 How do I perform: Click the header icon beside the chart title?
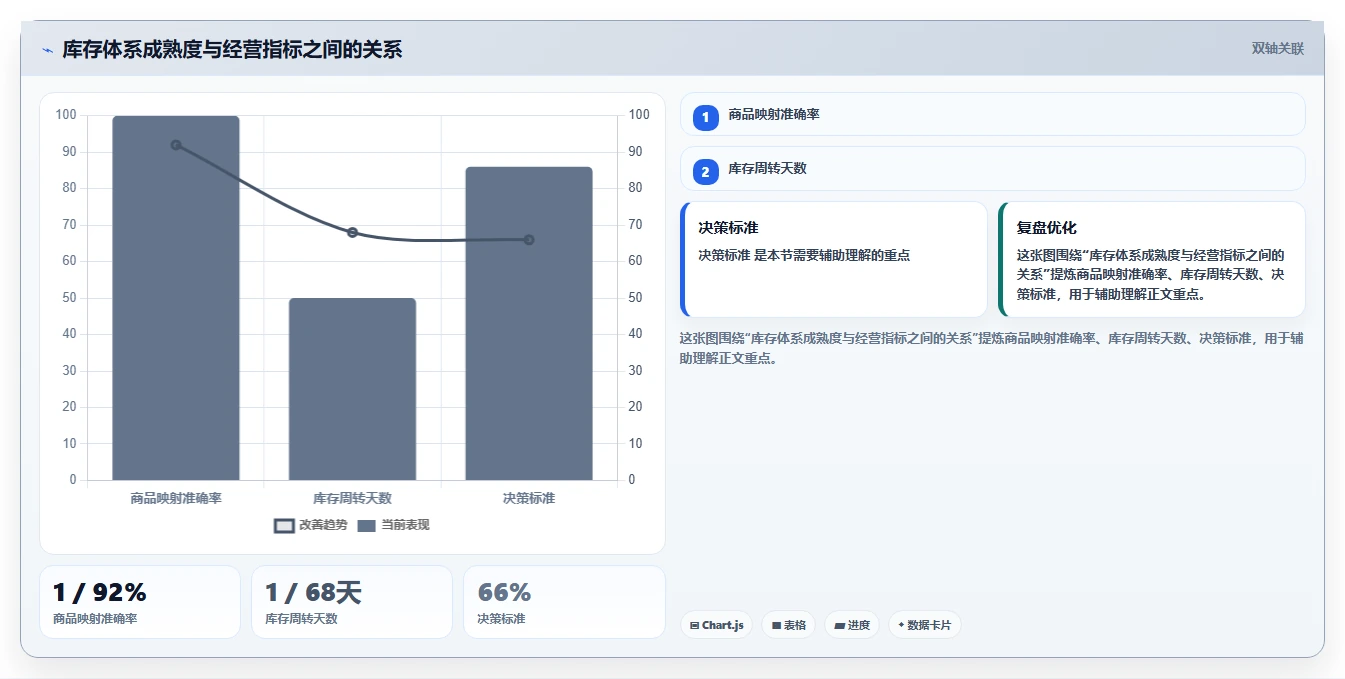tap(47, 50)
